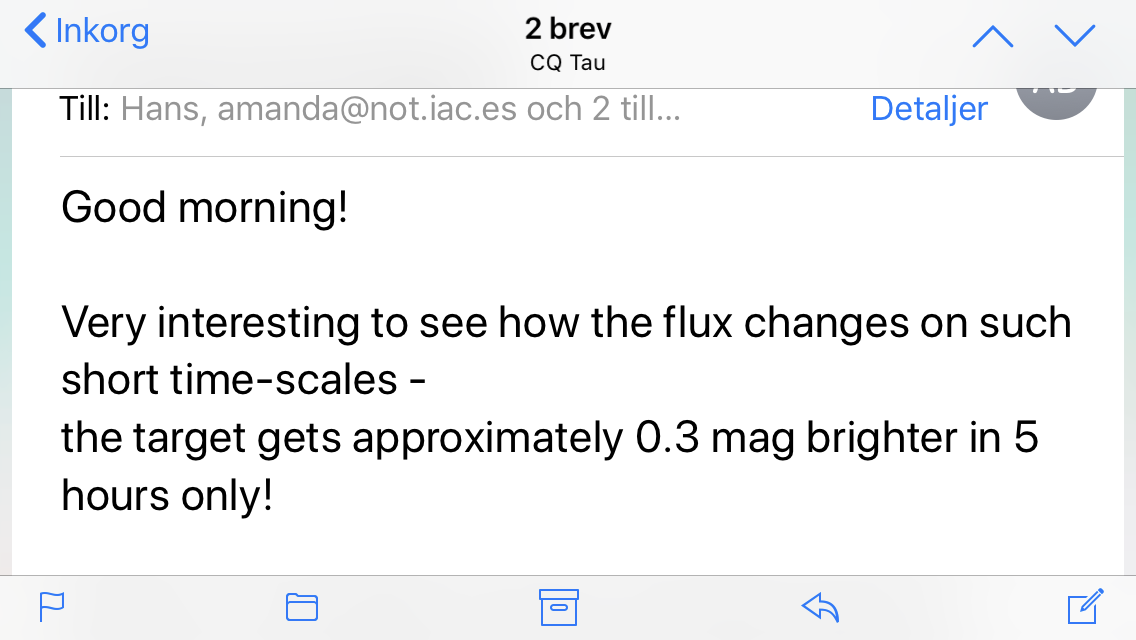This screenshot has height=640, width=1136.
Task: Tap the reply arrow icon
Action: 820,606
